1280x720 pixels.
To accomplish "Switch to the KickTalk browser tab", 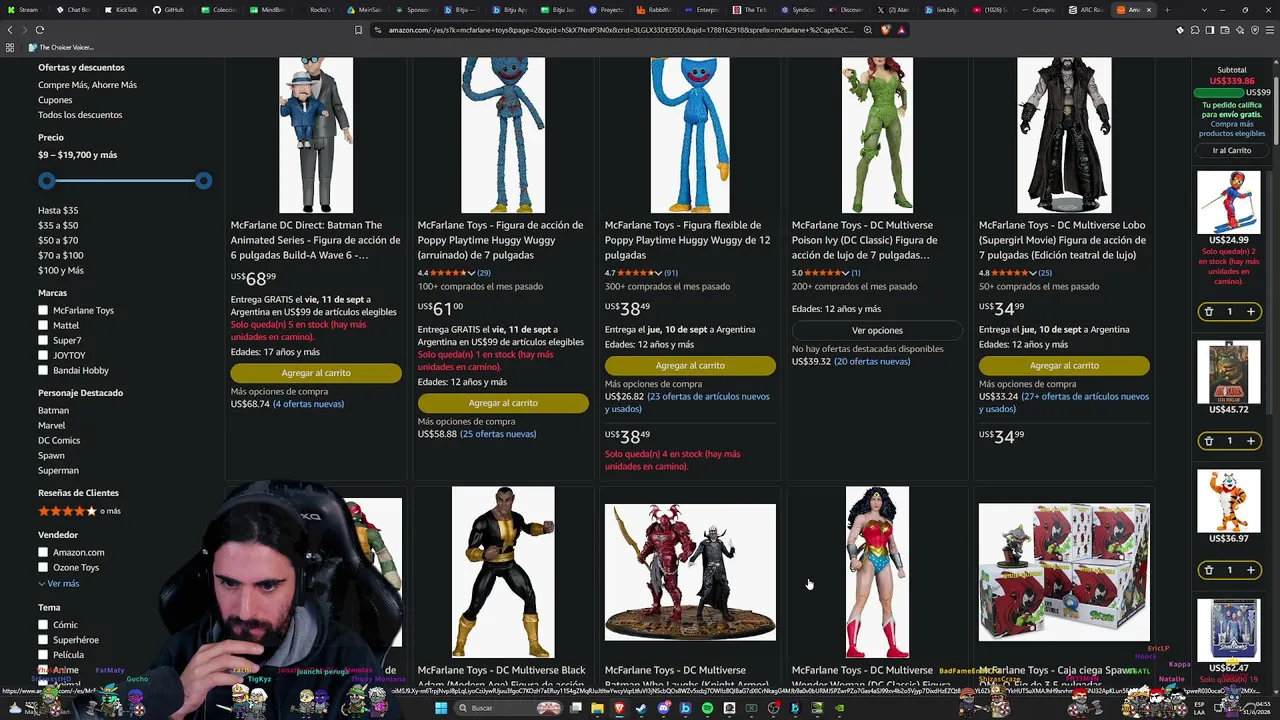I will (x=121, y=10).
